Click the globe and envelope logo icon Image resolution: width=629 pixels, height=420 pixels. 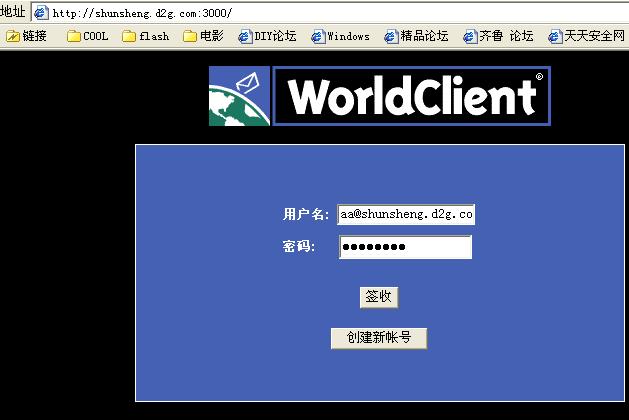(x=239, y=96)
